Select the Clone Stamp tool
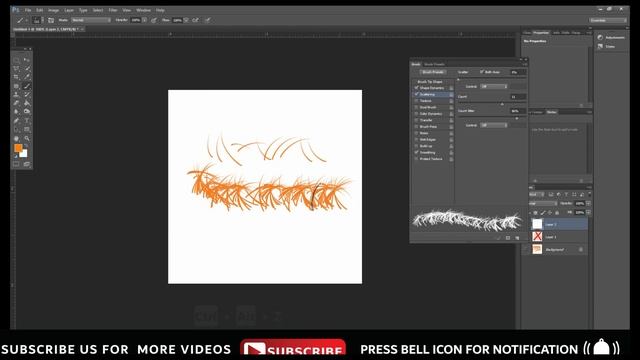Viewport: 640px width, 360px height. pyautogui.click(x=16, y=95)
